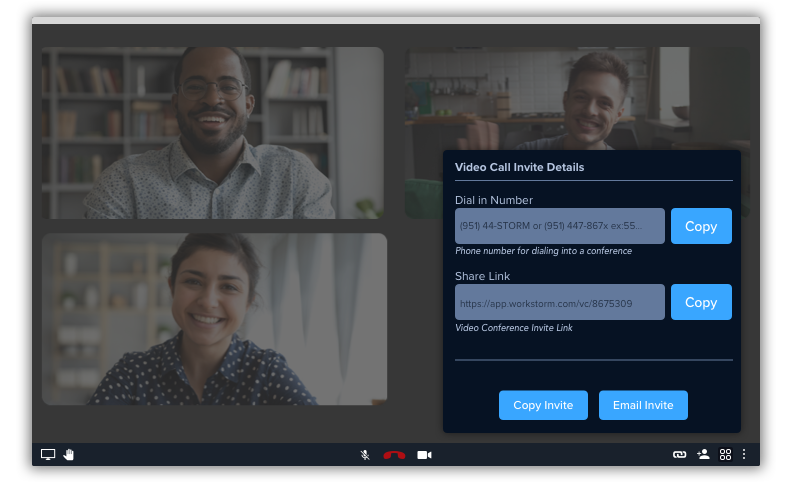Toggle the video camera icon
This screenshot has height=500, width=801.
tap(424, 455)
